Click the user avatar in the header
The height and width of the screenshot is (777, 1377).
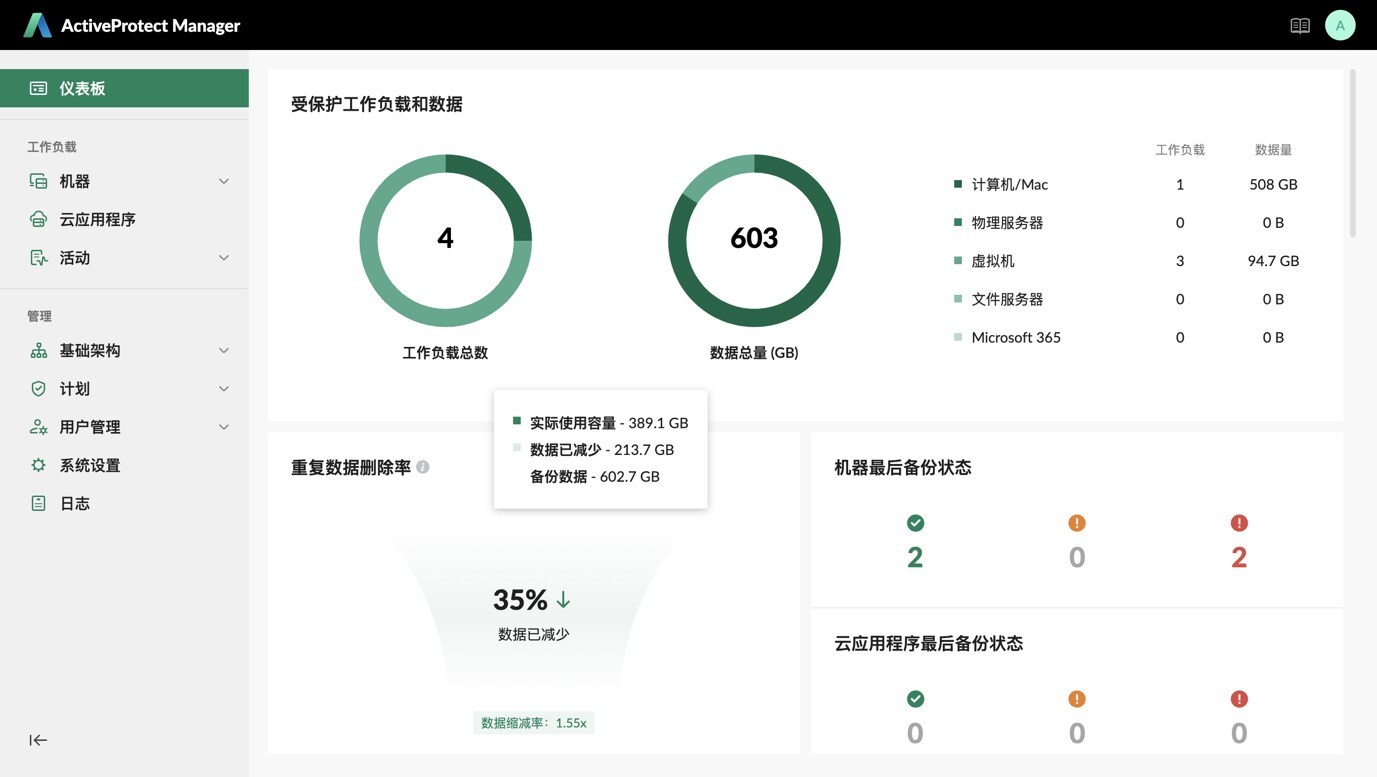click(x=1340, y=26)
